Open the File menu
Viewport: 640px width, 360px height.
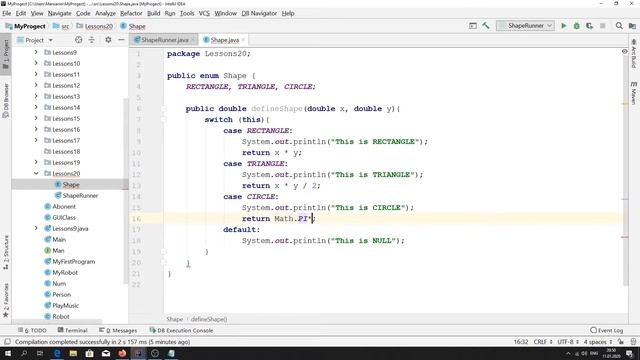click(7, 13)
